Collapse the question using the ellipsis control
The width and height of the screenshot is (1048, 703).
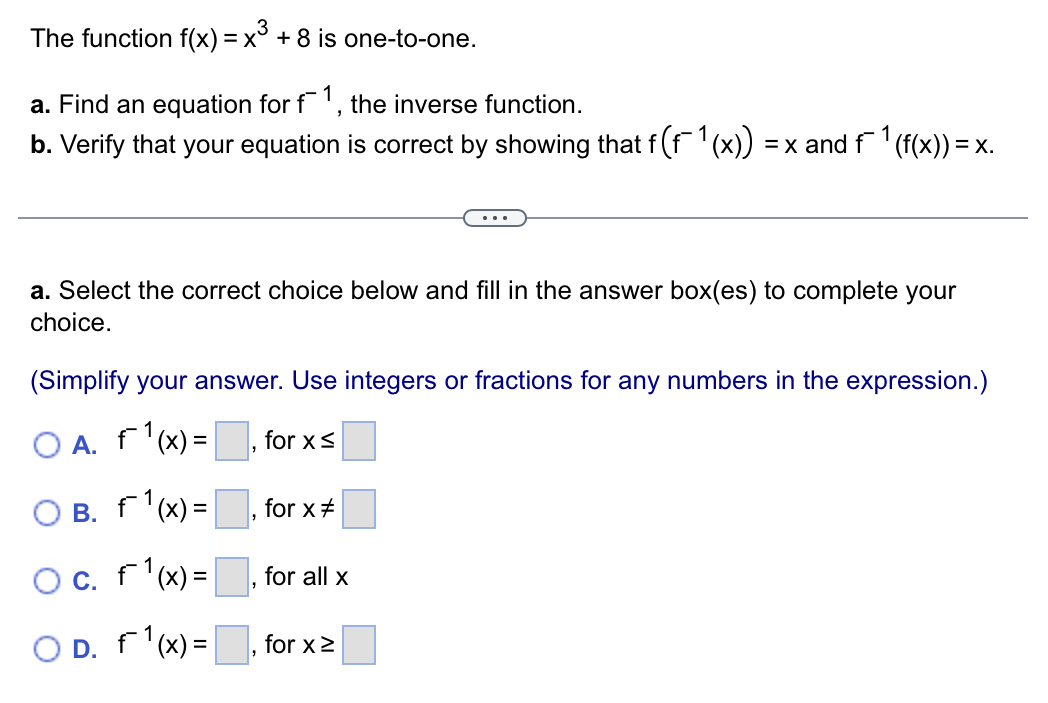(x=495, y=217)
